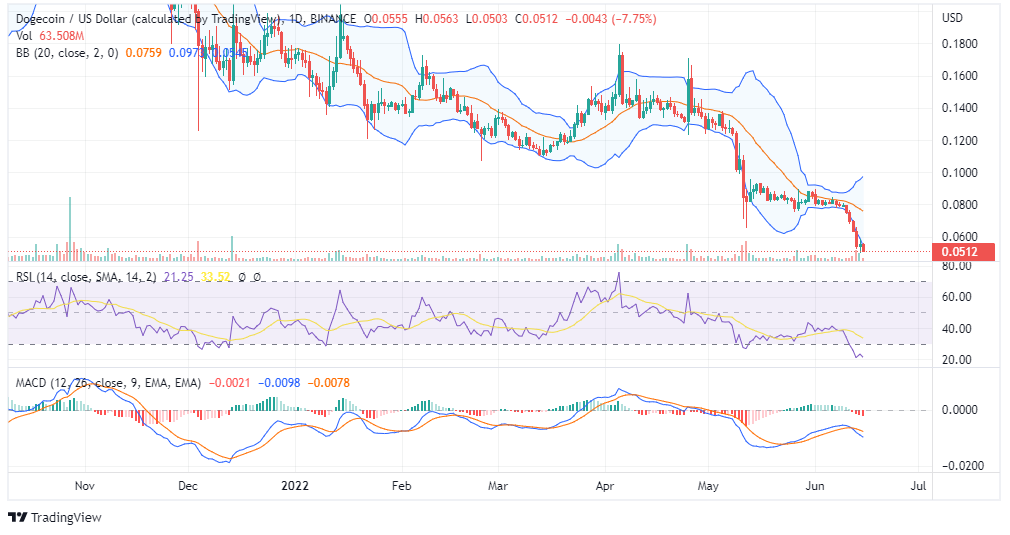Click Nov on the time axis
Screen dimensions: 1010x535
pos(84,485)
